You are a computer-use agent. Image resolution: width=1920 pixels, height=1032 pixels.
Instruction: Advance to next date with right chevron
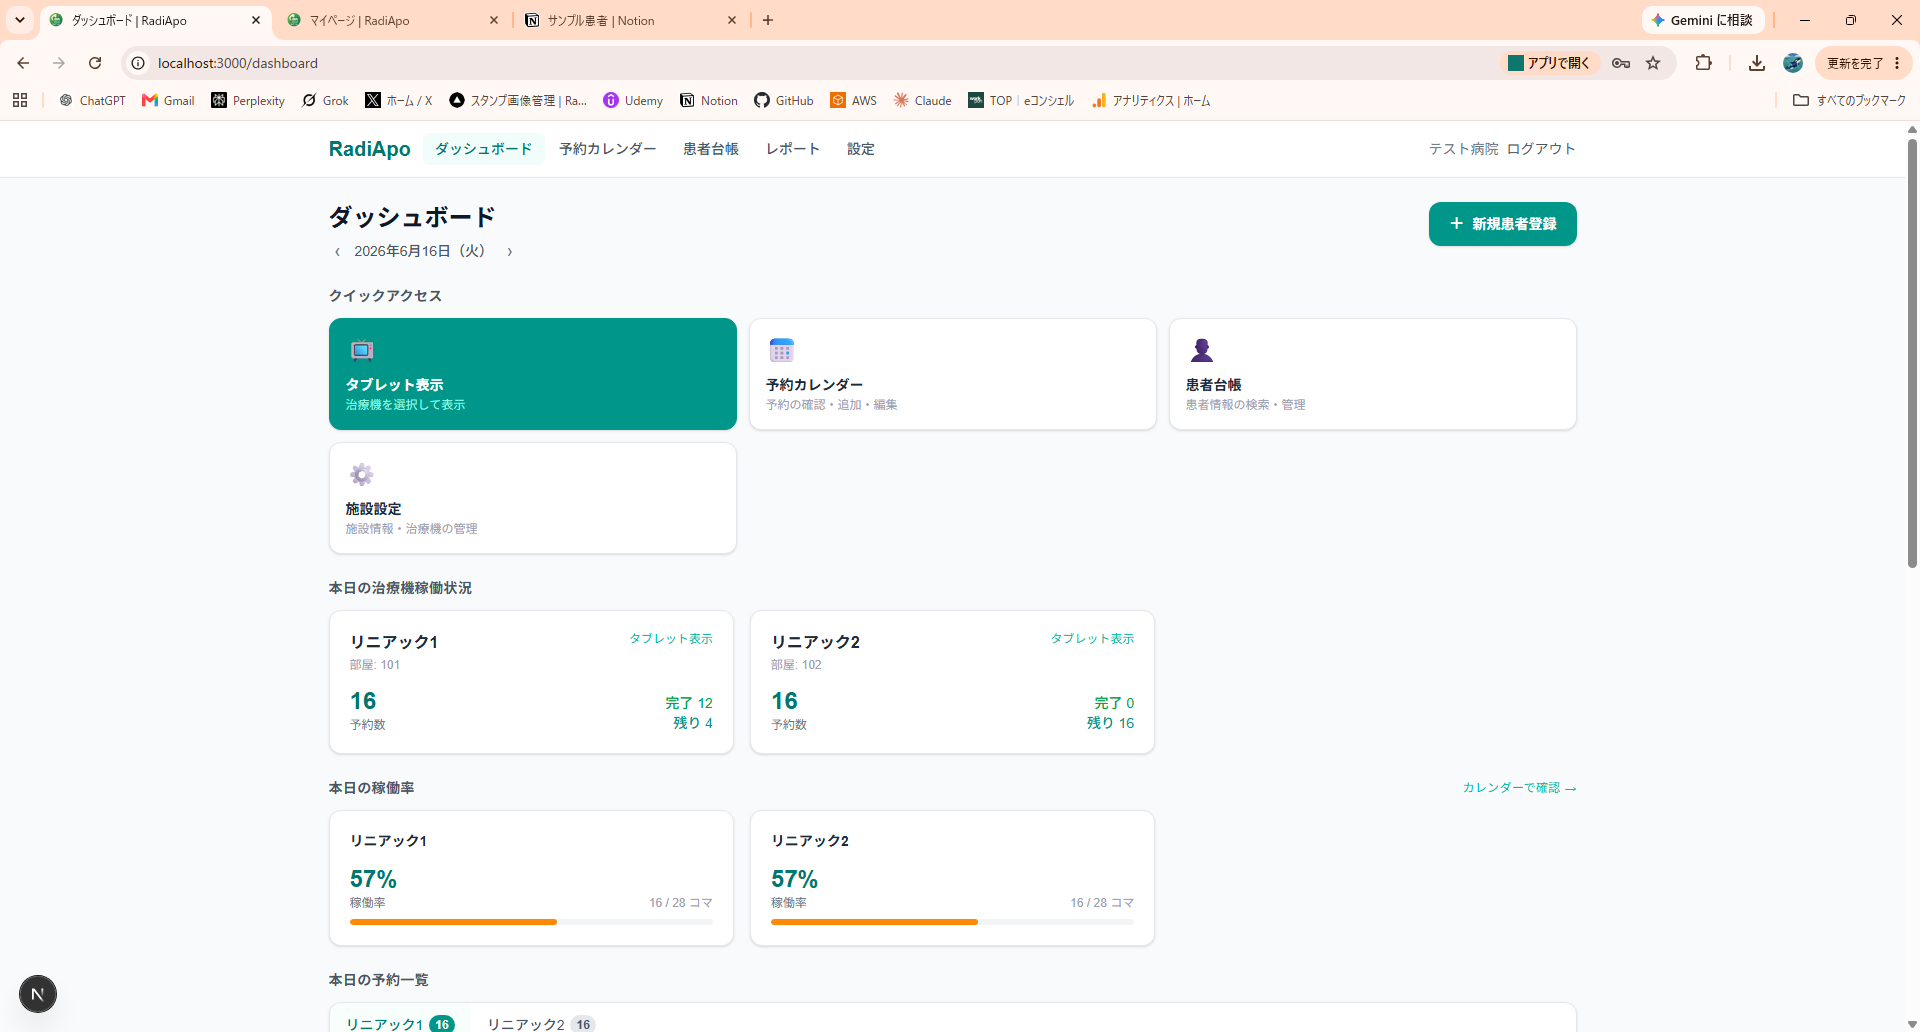click(x=510, y=252)
